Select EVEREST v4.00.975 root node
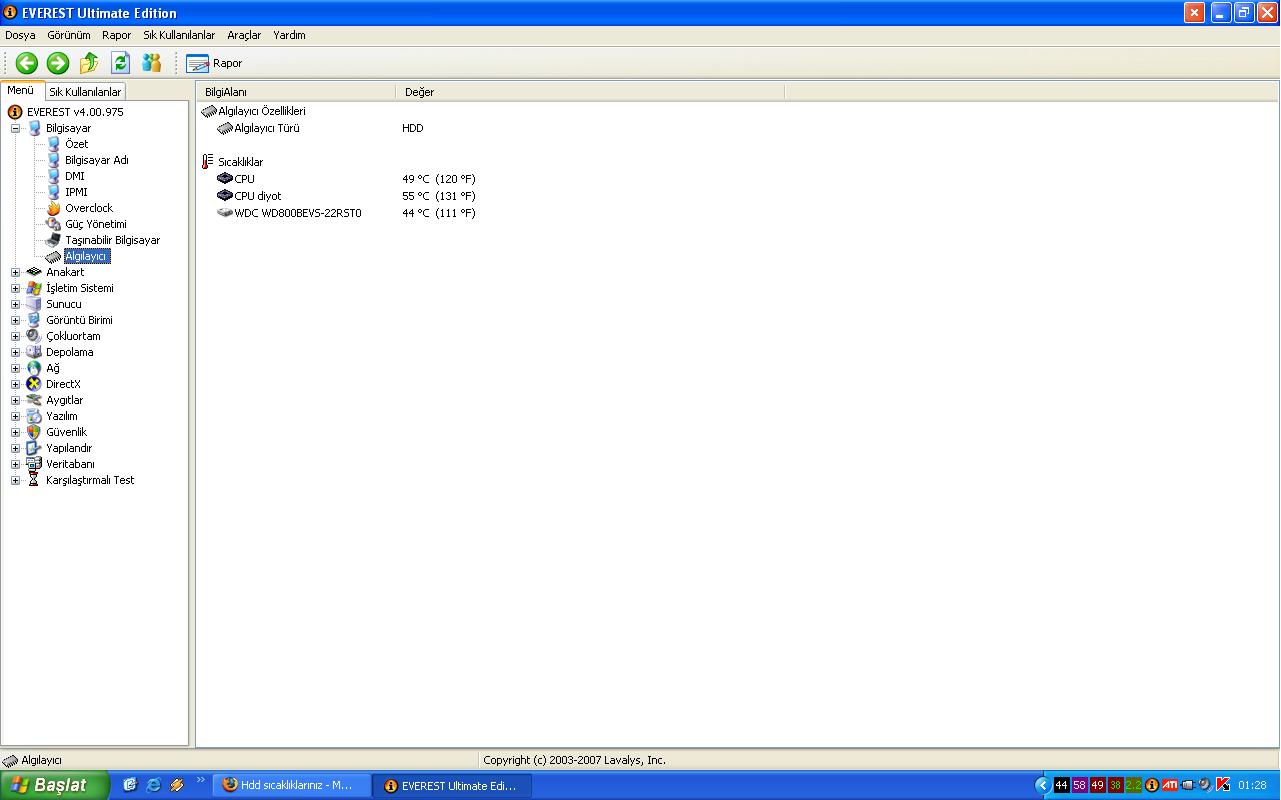Screen dimensions: 1281x800 click(x=75, y=112)
